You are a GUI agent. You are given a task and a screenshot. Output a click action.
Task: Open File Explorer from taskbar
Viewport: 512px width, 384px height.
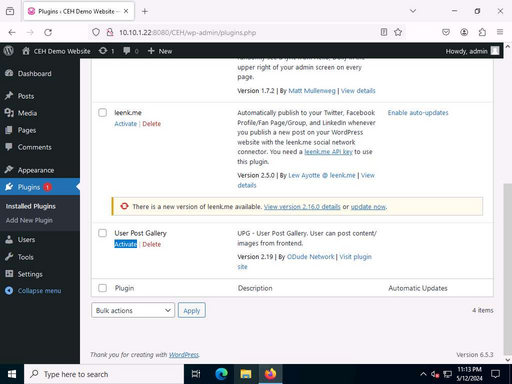click(x=246, y=374)
